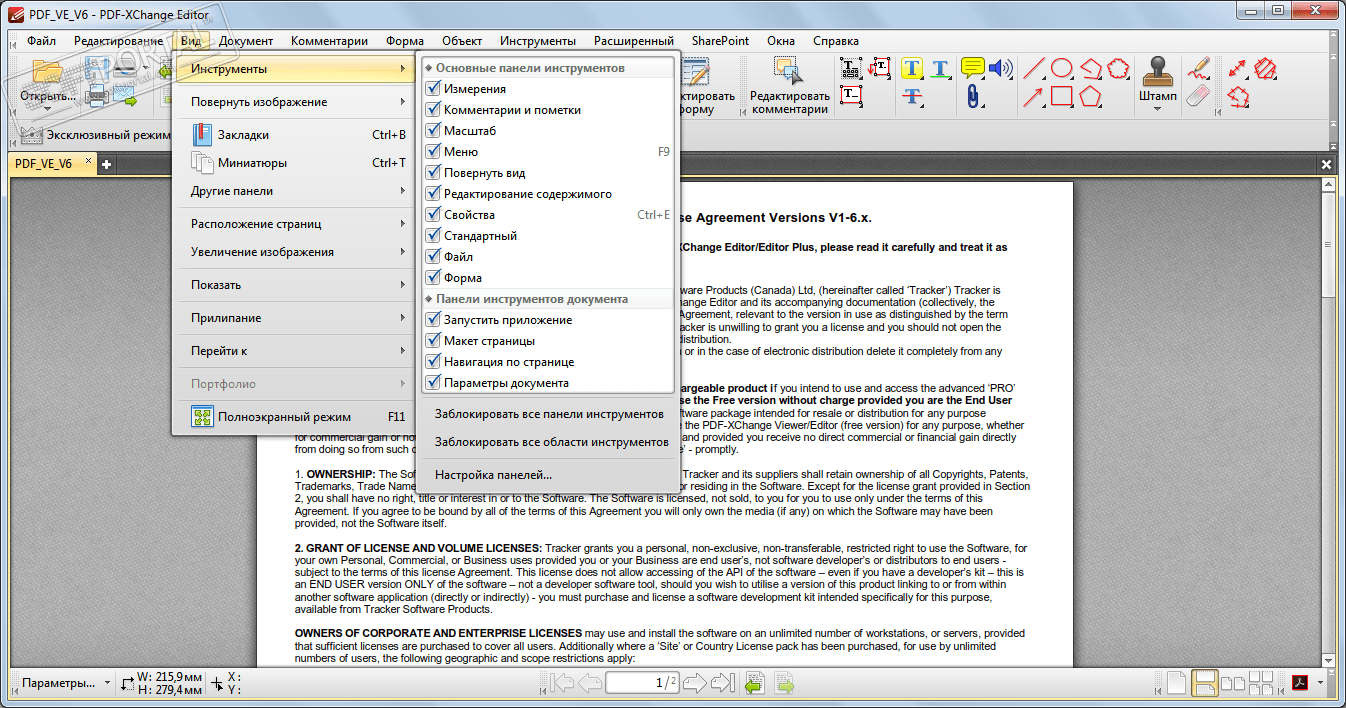Select the Arrow drawing tool

(1034, 96)
